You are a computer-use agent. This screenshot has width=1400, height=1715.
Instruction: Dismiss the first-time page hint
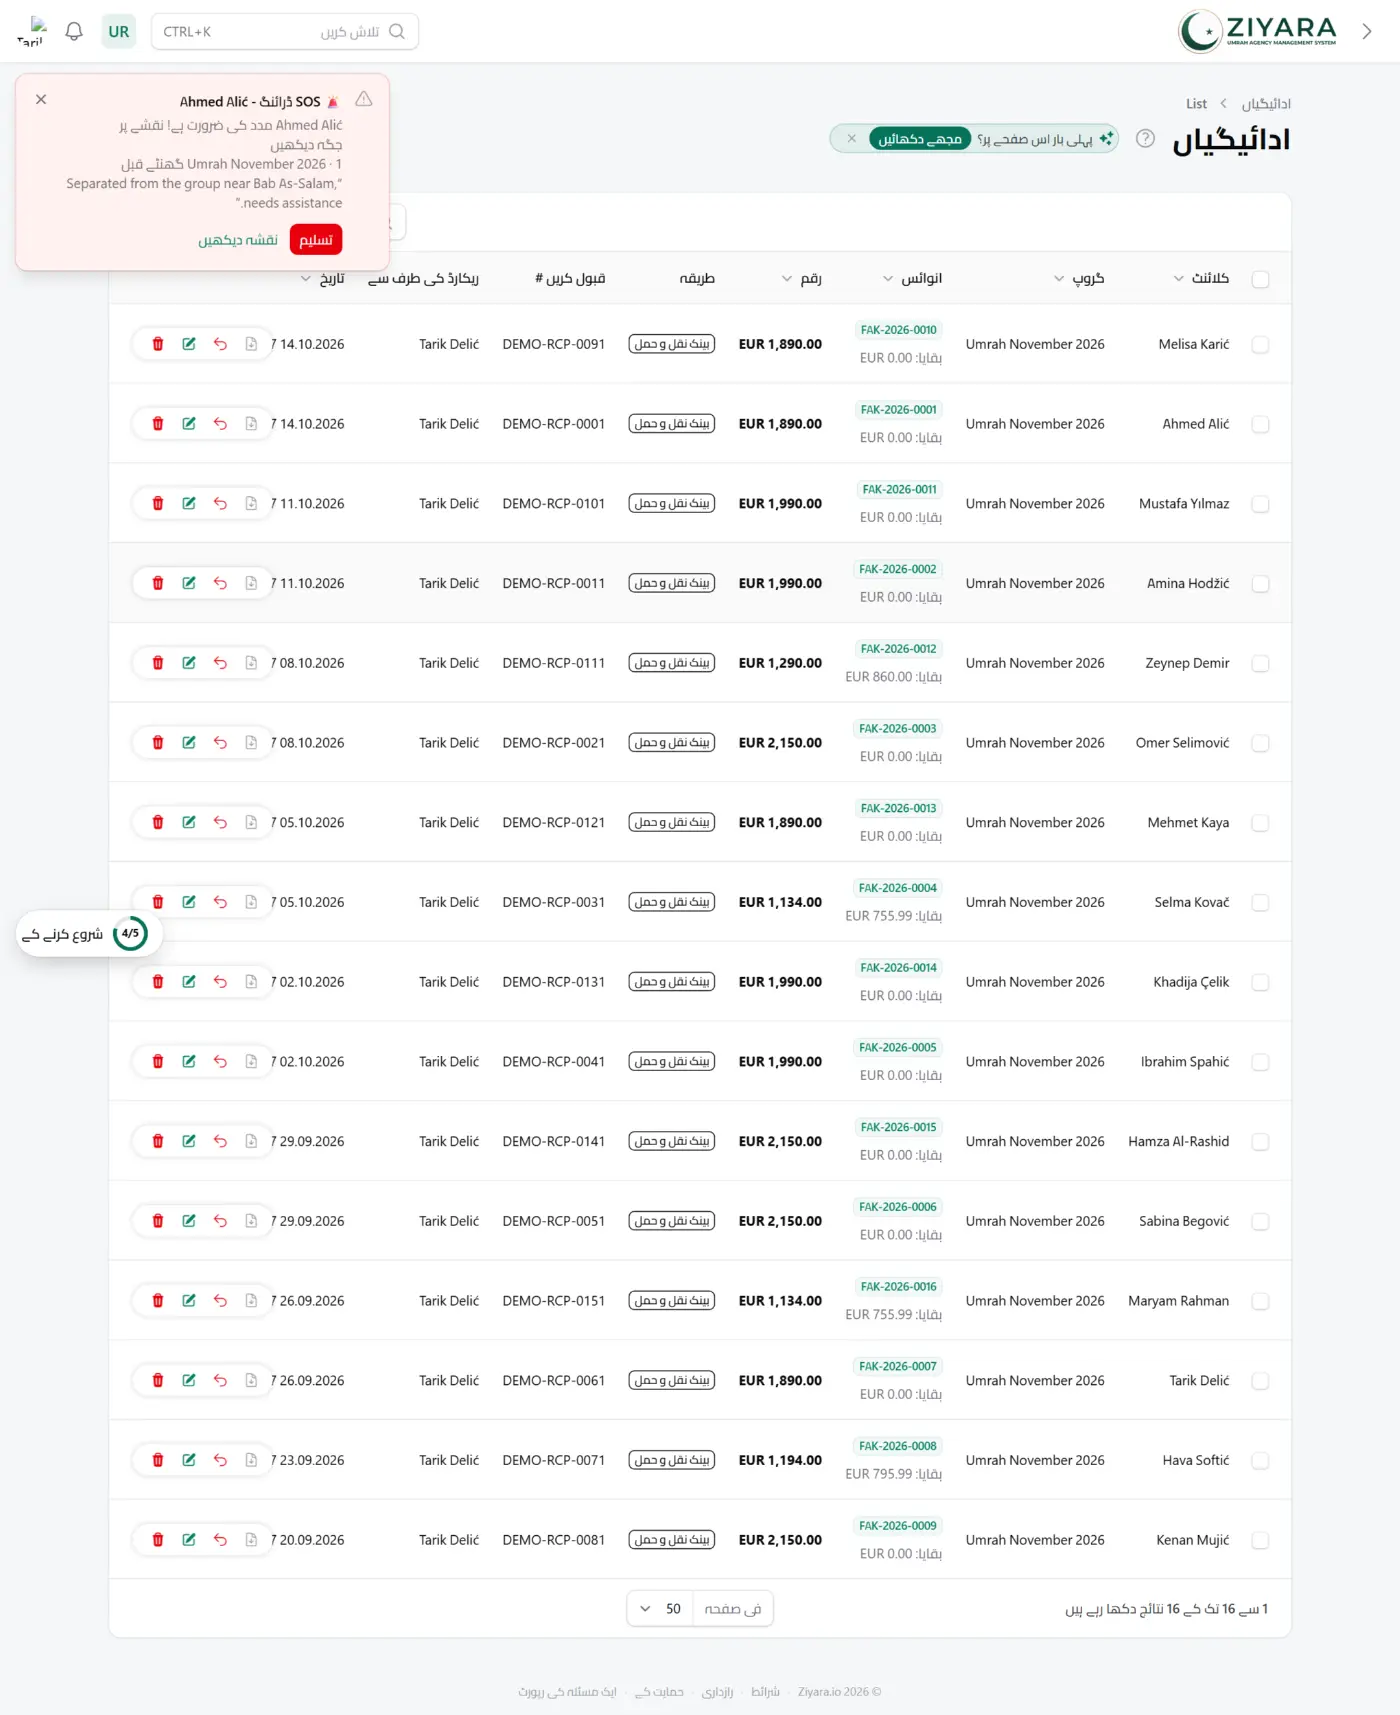click(x=852, y=139)
